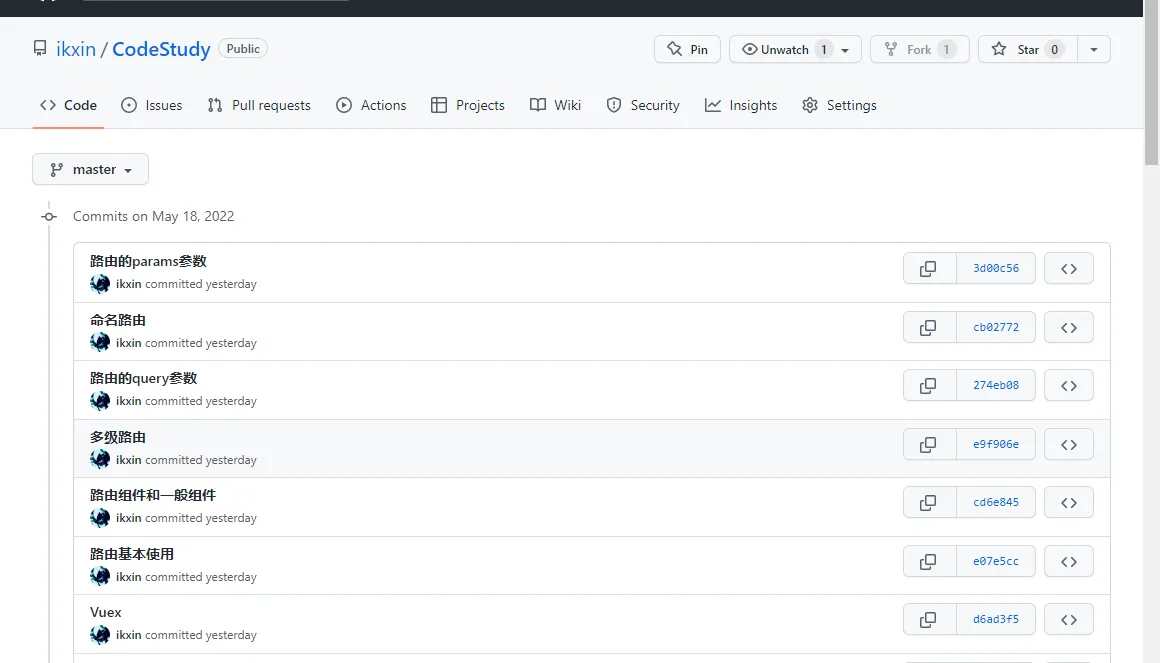1160x663 pixels.
Task: Click the 'Commits on May 18, 2022' heading
Action: click(153, 216)
